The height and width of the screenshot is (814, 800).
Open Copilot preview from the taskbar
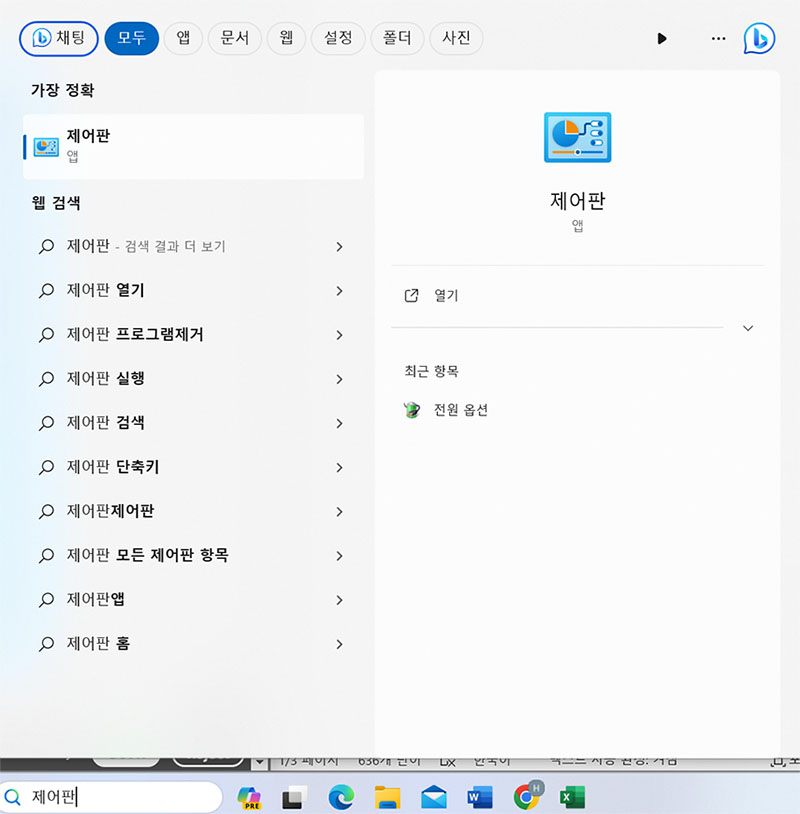249,797
